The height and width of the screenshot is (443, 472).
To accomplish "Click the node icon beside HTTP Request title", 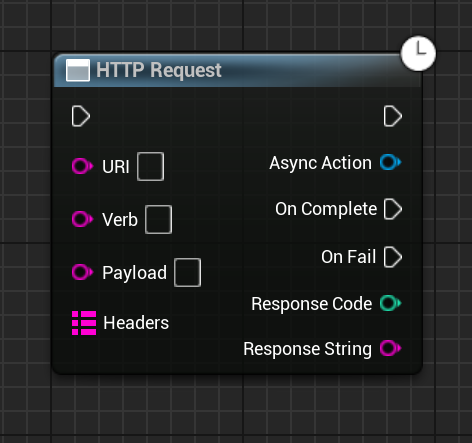I will [78, 70].
